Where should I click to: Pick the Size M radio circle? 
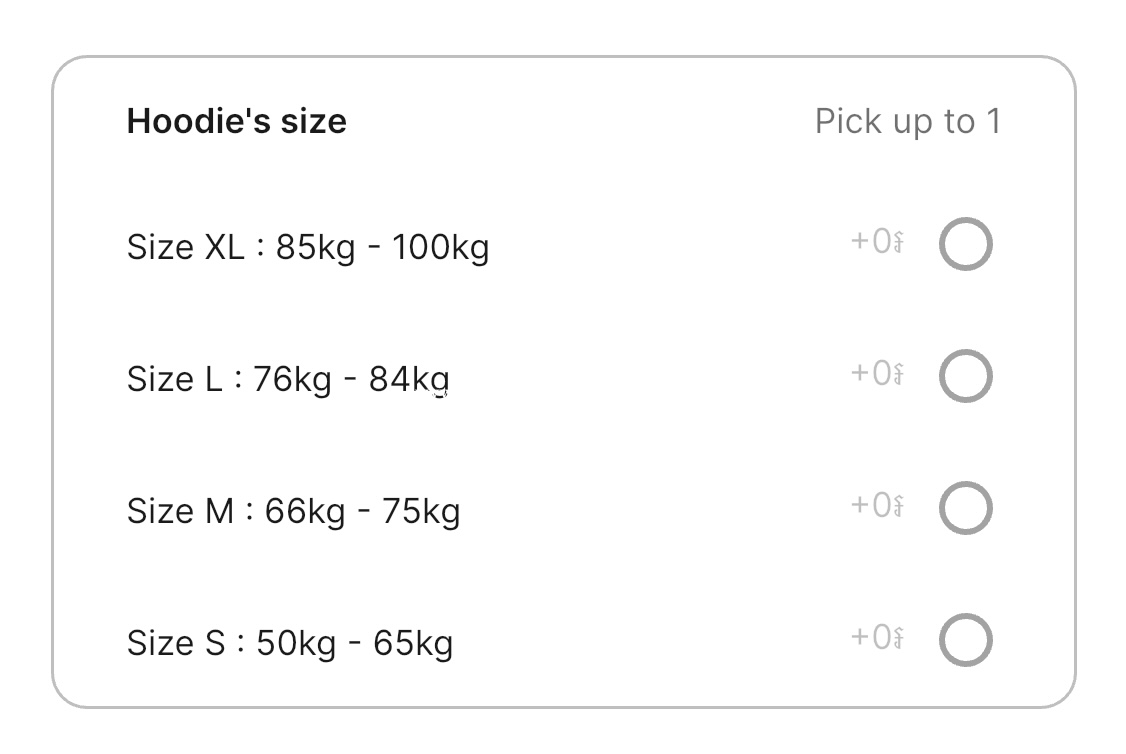pos(965,508)
